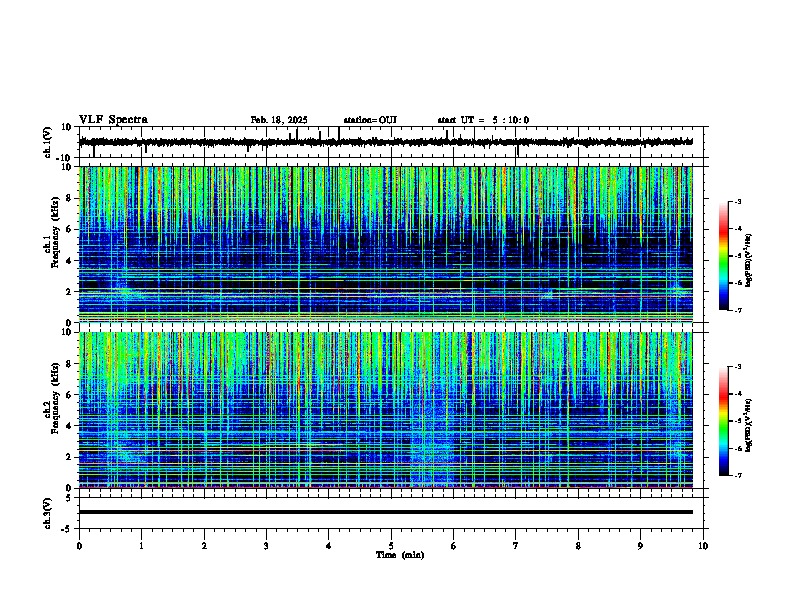Click inside the ch.1 spectrogram plot
The width and height of the screenshot is (792, 612).
(386, 244)
